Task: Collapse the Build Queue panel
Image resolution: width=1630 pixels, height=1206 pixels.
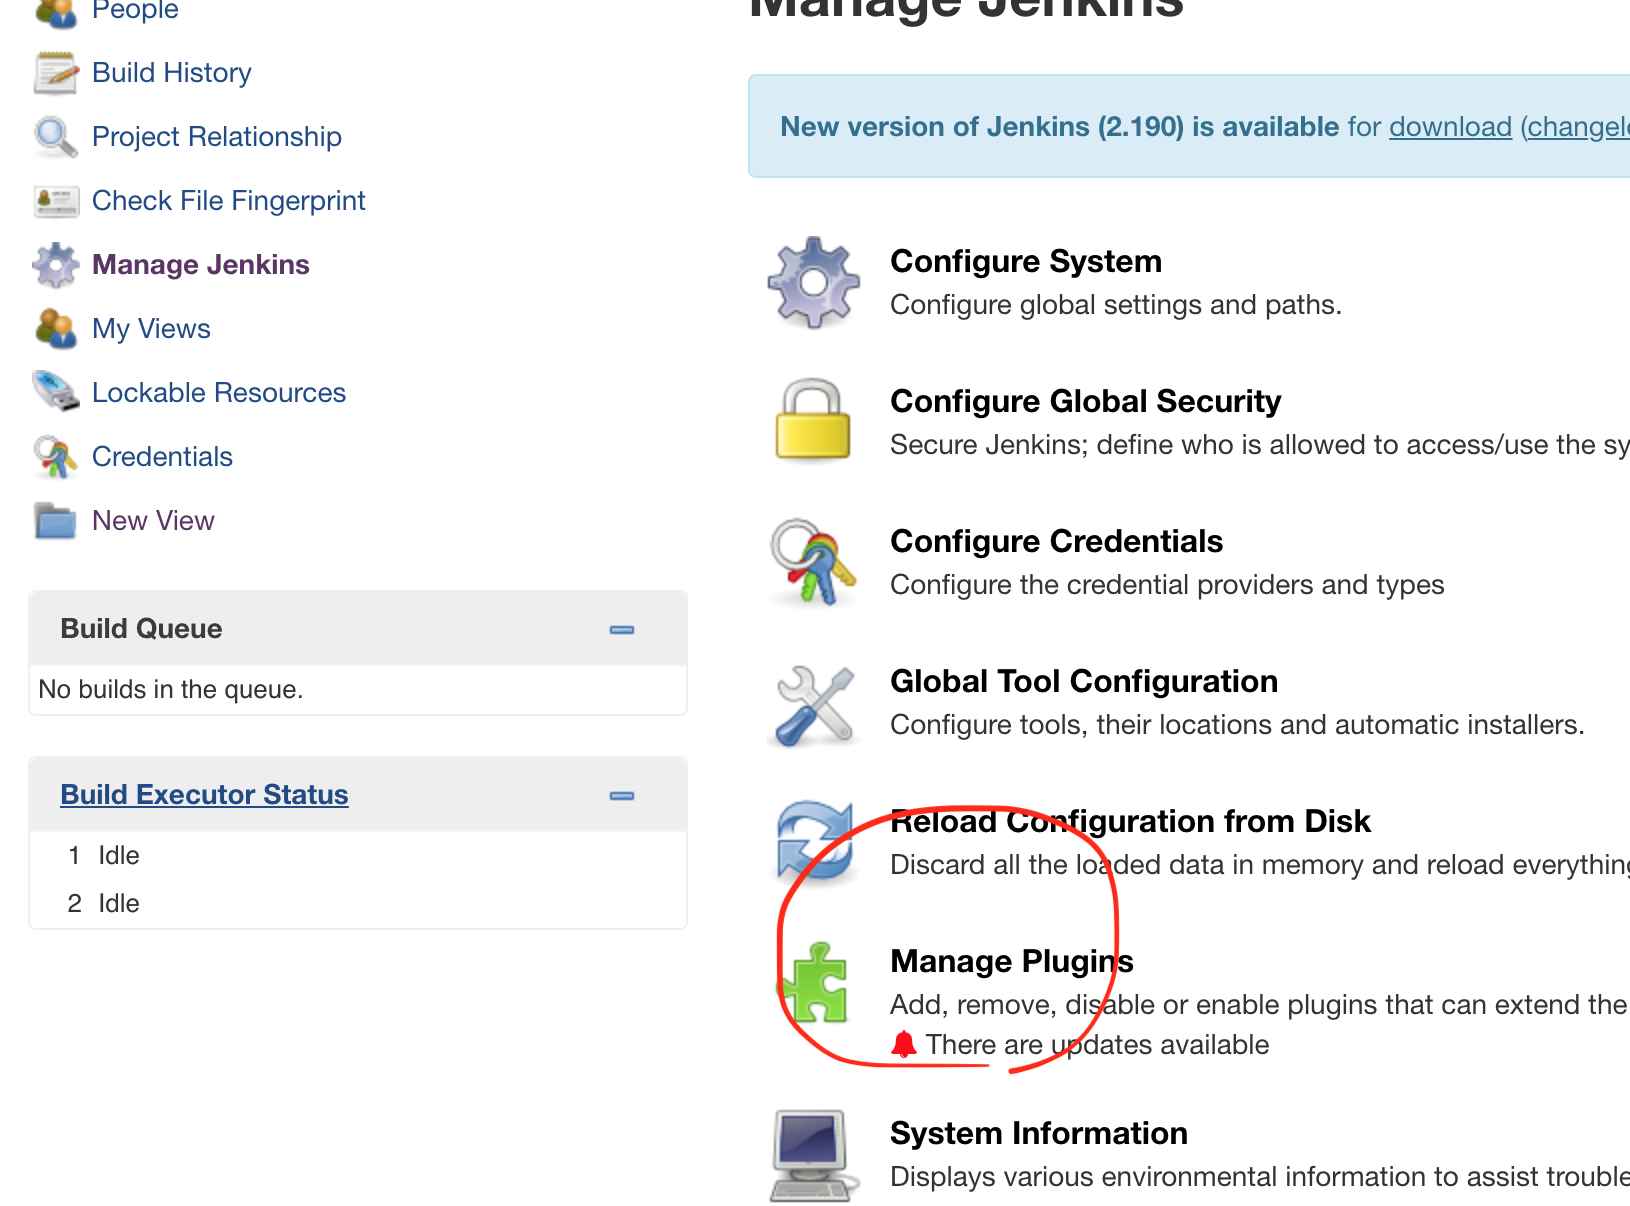Action: (622, 630)
